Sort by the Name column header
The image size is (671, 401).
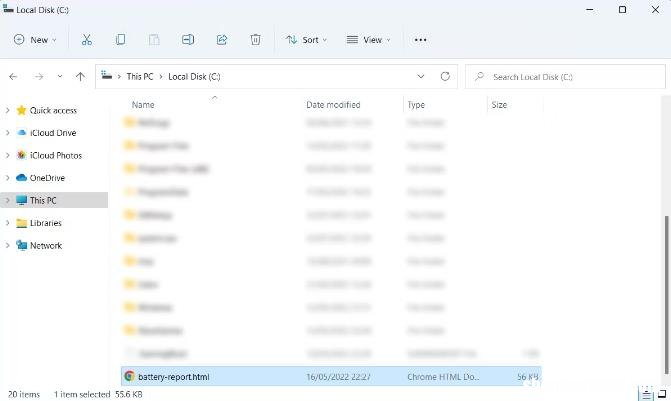(x=143, y=104)
